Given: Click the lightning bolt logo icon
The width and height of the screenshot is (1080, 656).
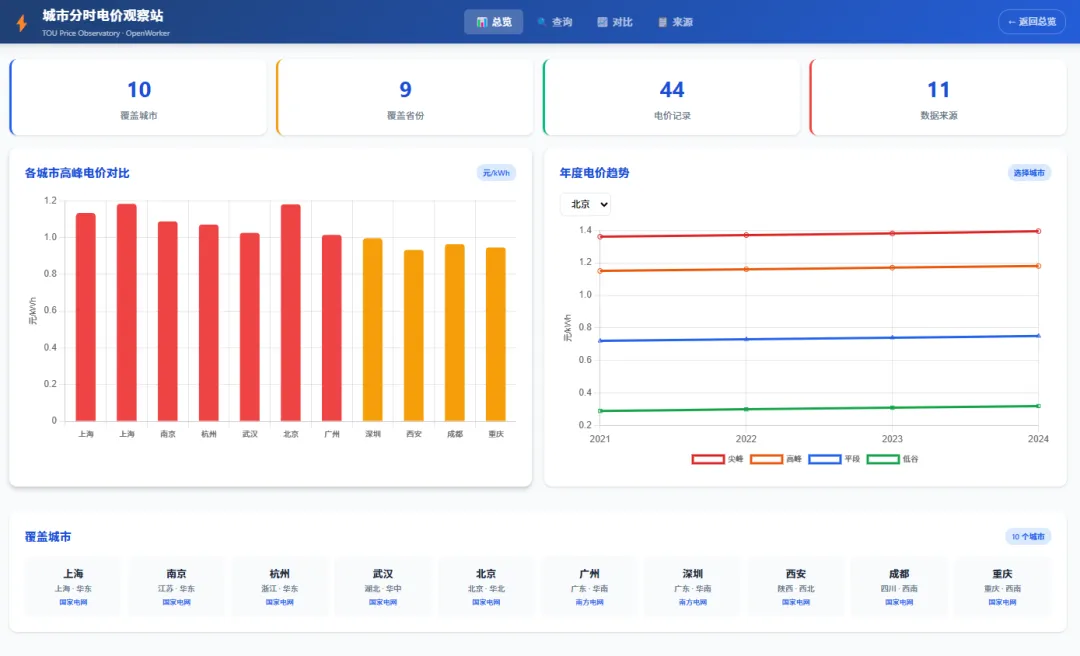Looking at the screenshot, I should tap(21, 23).
